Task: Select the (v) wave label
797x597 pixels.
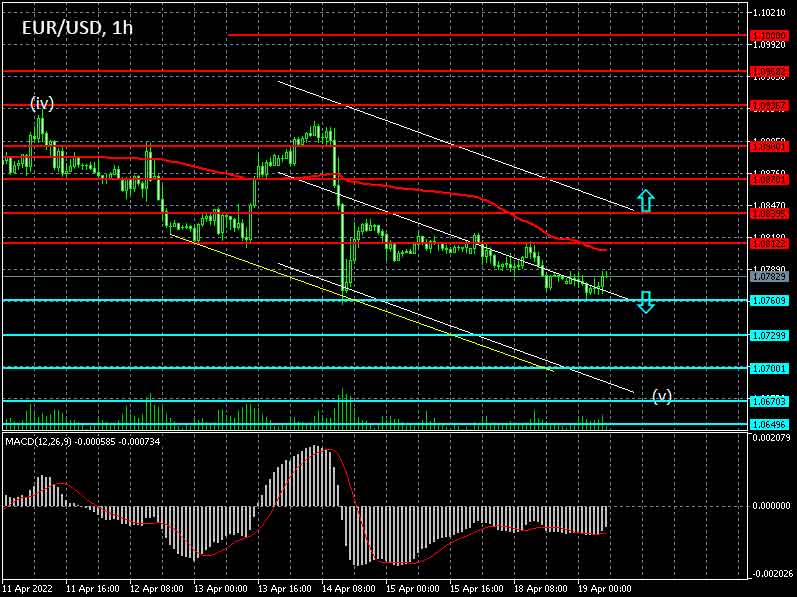Action: point(662,396)
